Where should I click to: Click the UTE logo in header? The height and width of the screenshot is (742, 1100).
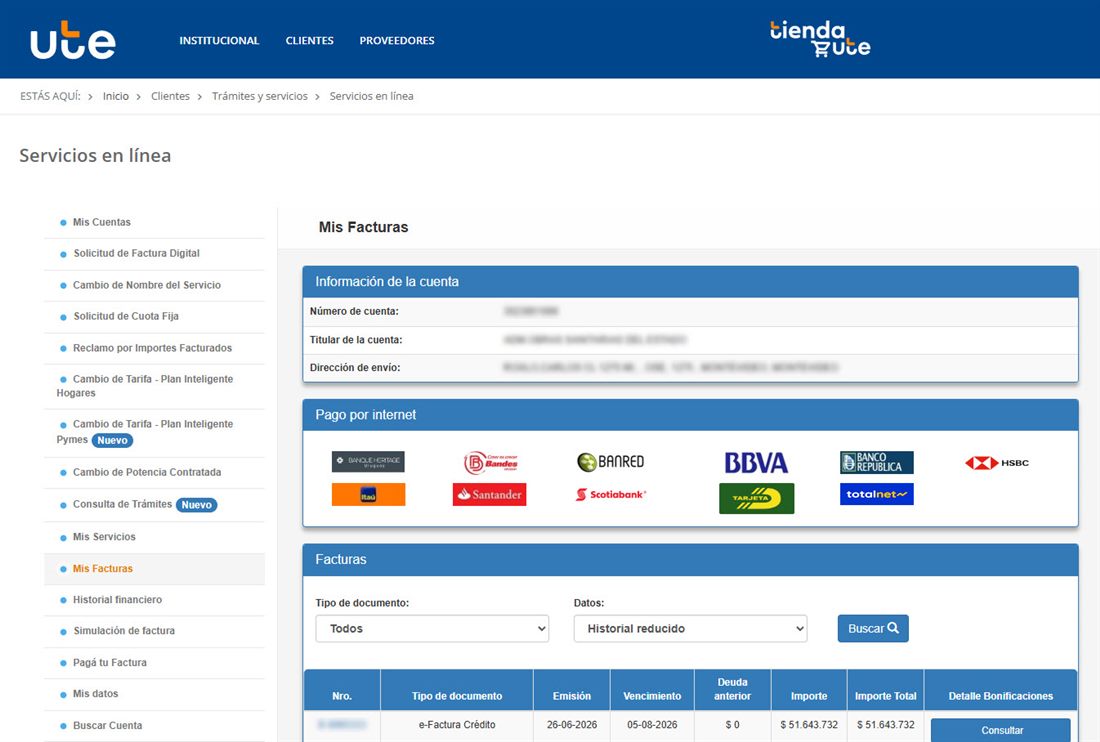pyautogui.click(x=73, y=40)
